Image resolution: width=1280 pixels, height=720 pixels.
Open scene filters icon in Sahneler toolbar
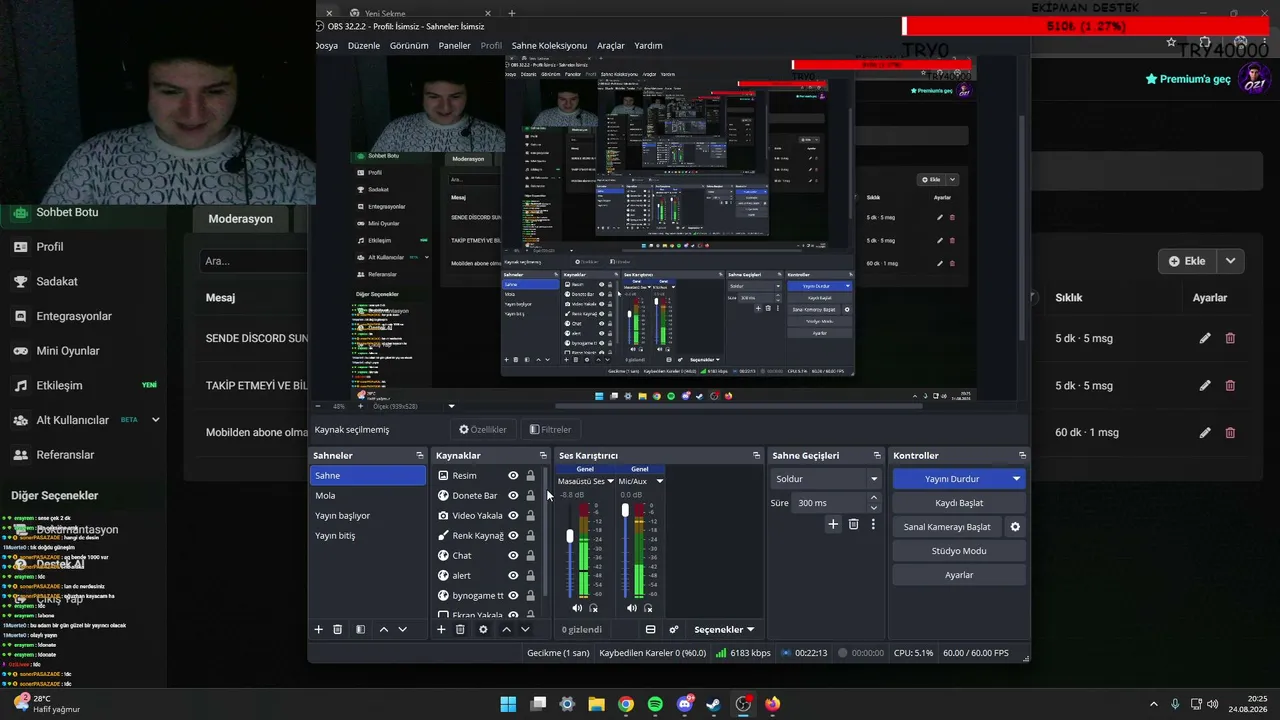[x=360, y=629]
